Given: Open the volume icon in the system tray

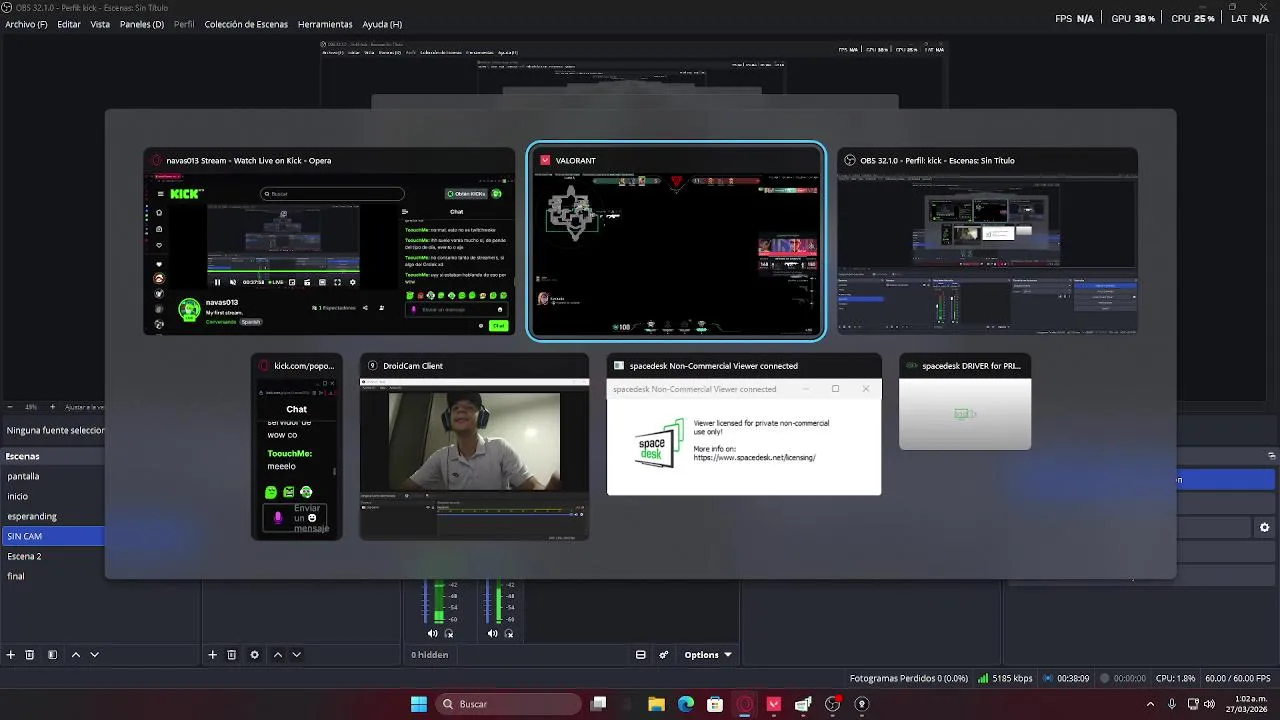Looking at the screenshot, I should point(1209,704).
